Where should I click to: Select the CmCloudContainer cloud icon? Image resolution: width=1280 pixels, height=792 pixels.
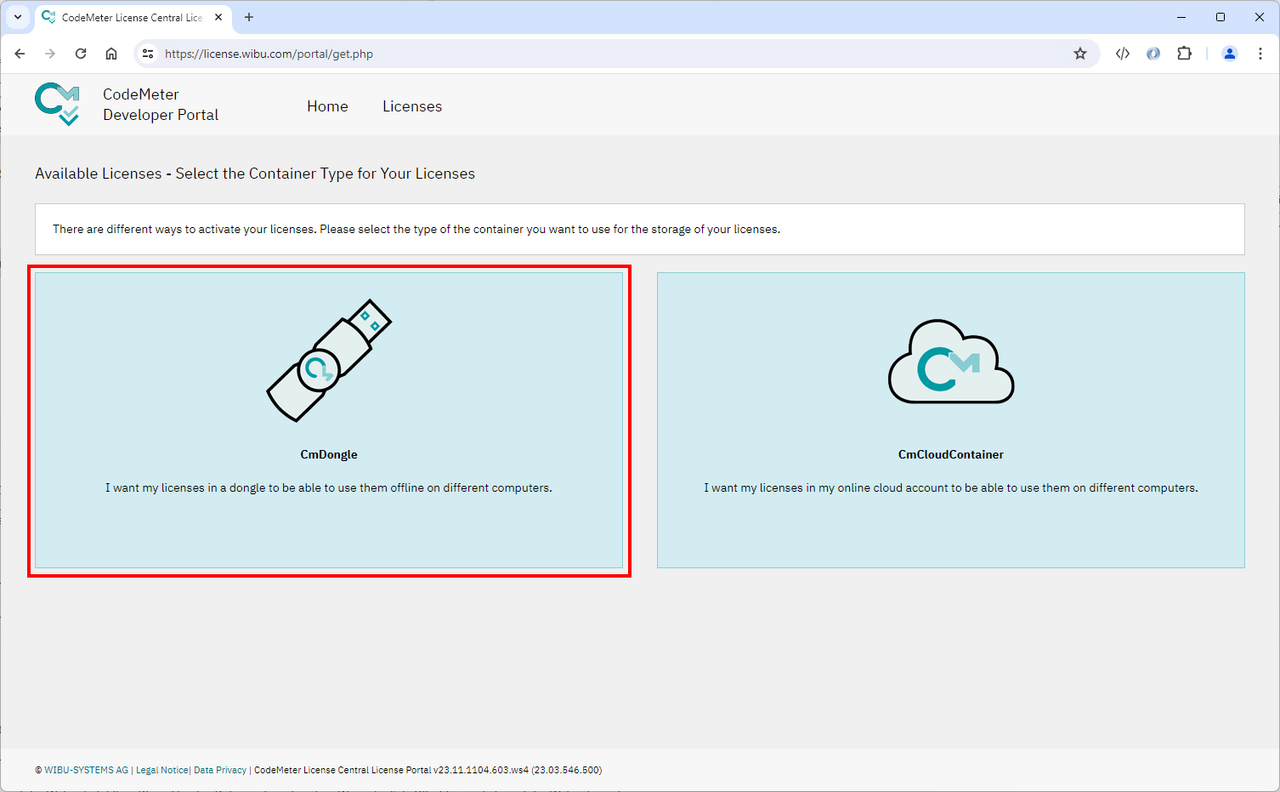tap(951, 362)
